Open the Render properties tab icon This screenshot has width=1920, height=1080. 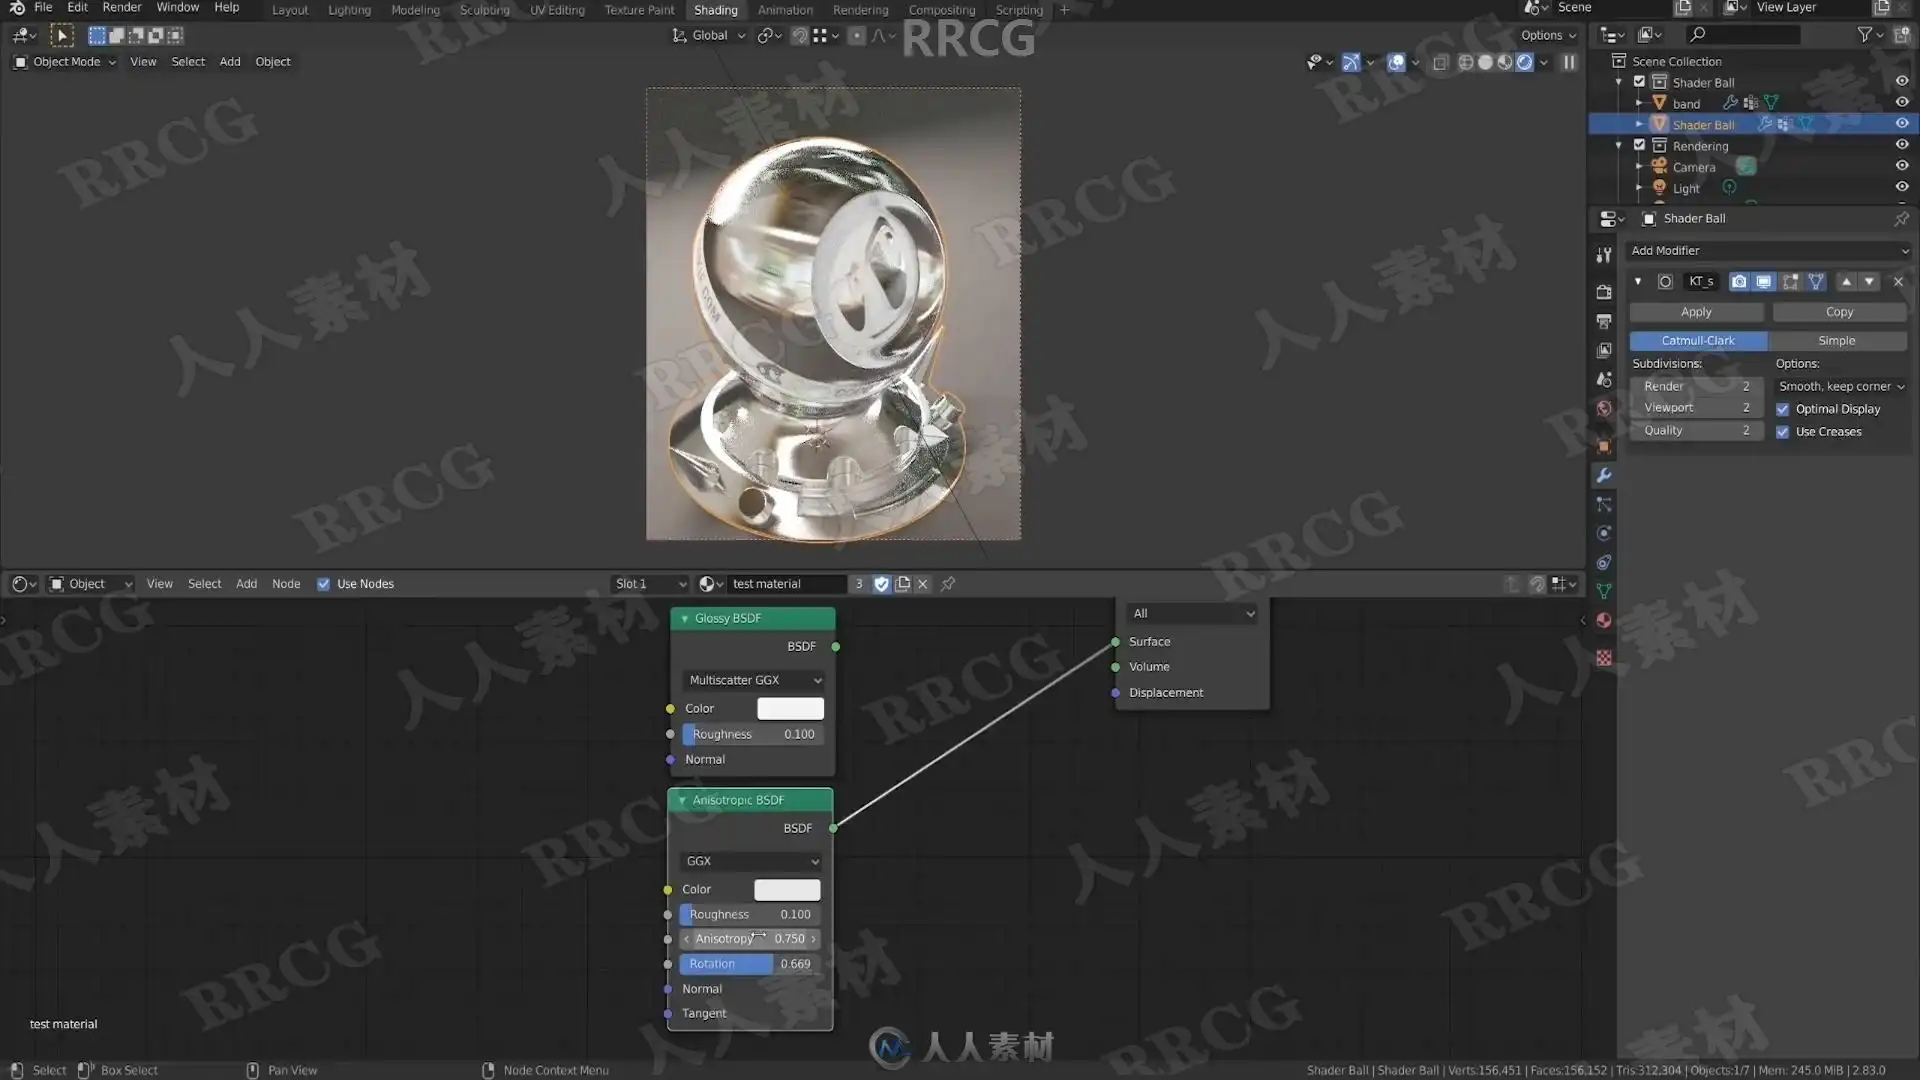pos(1604,292)
